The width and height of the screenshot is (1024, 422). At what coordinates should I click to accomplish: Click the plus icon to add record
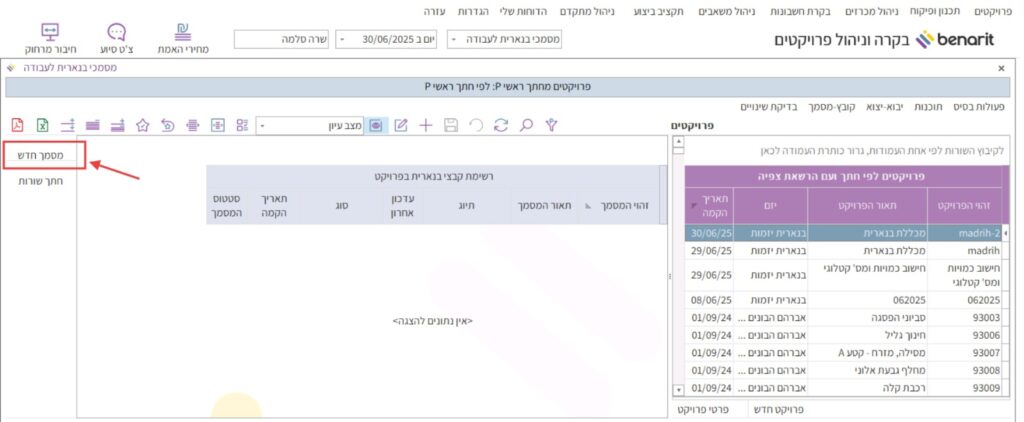[426, 126]
